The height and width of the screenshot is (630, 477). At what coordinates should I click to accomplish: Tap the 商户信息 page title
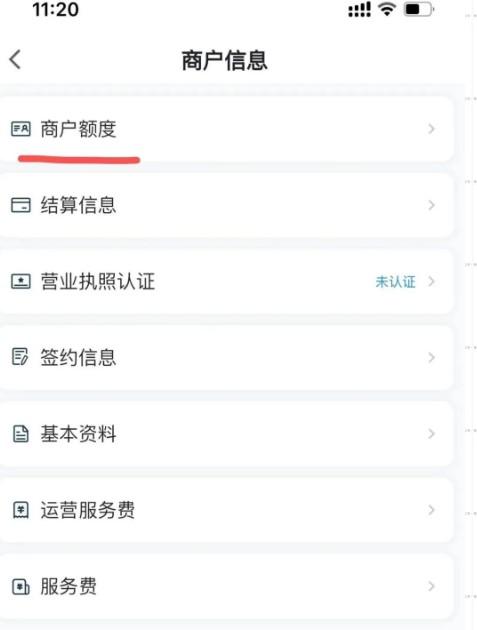click(x=225, y=61)
